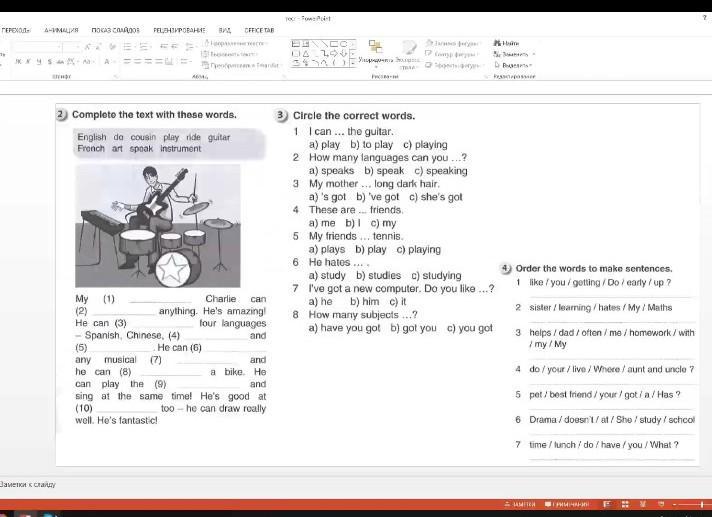712x517 pixels.
Task: Toggle underline (Ч) formatting
Action: coord(39,62)
